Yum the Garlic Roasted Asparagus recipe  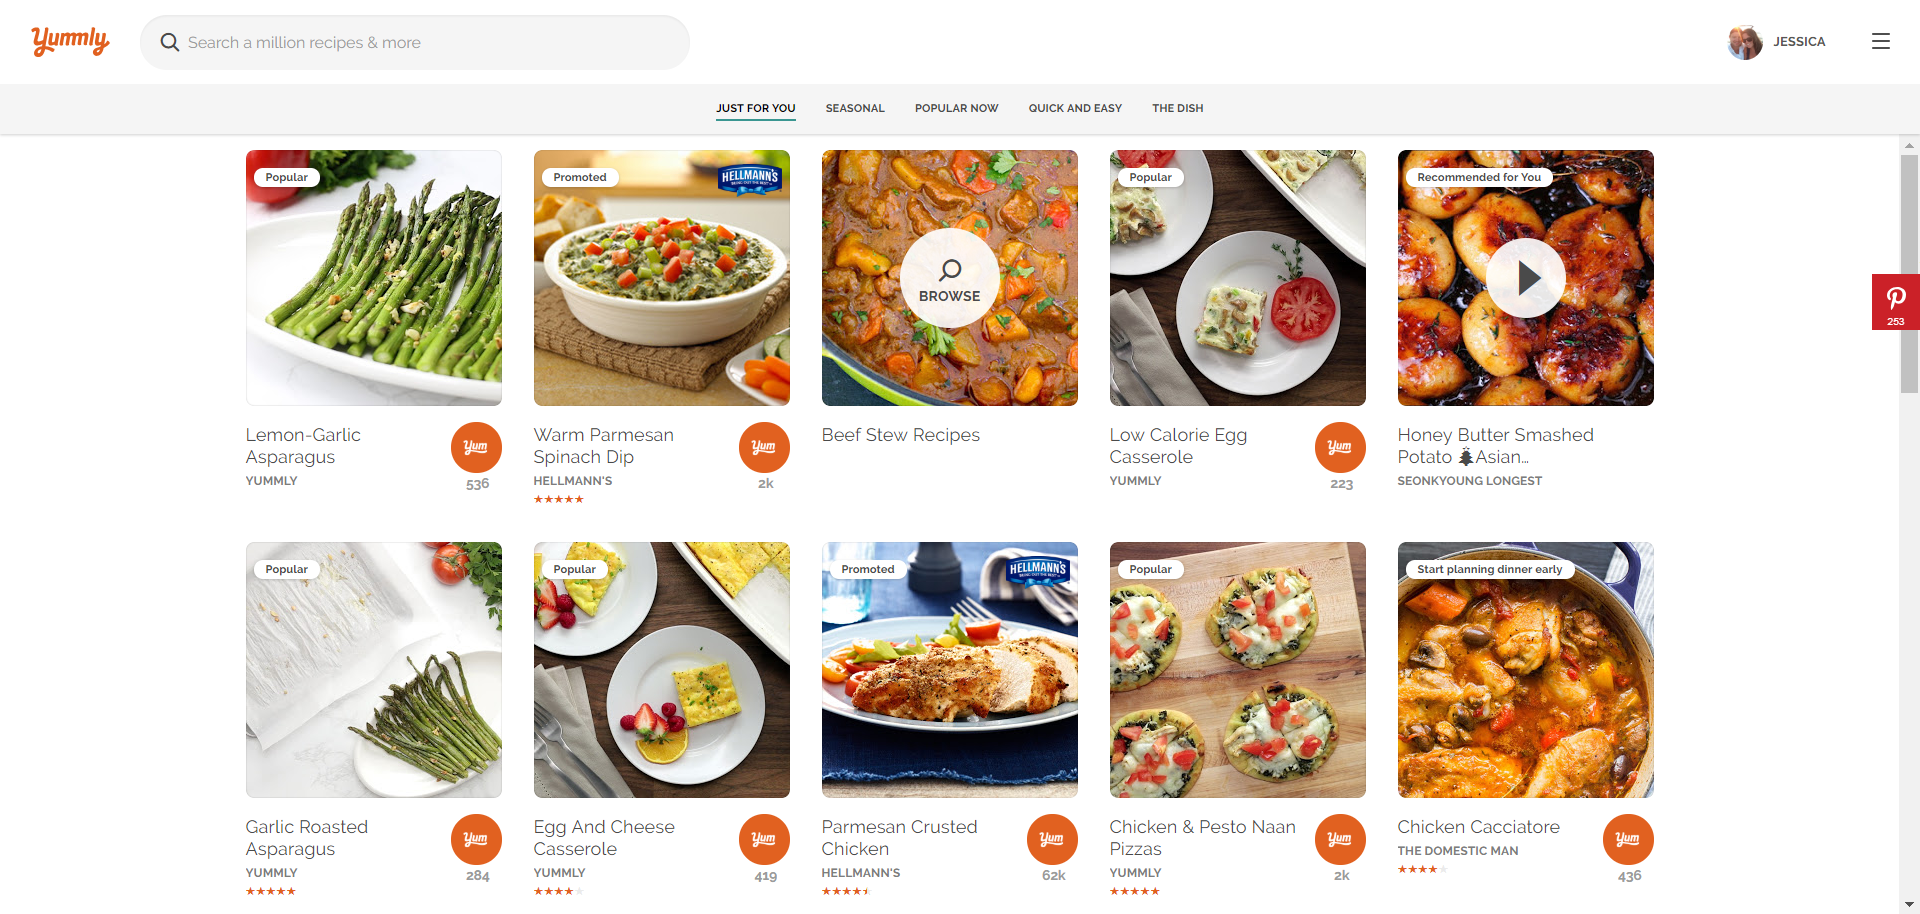pos(476,839)
